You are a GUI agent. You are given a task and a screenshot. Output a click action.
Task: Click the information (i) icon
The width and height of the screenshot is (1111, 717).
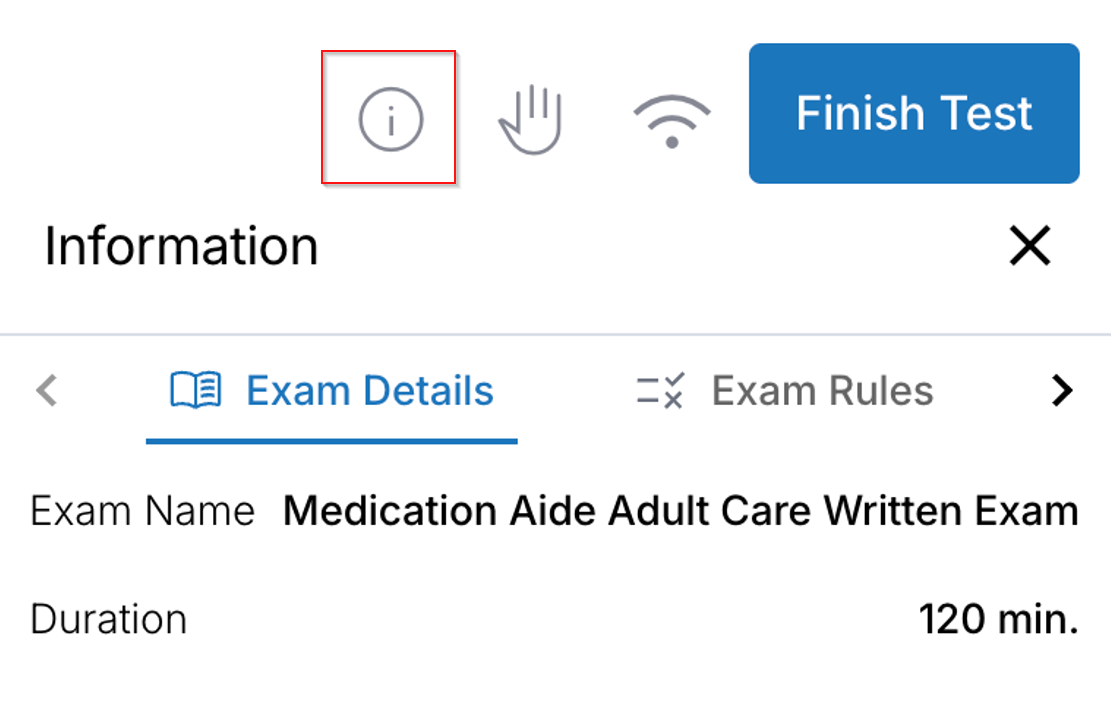pyautogui.click(x=391, y=120)
